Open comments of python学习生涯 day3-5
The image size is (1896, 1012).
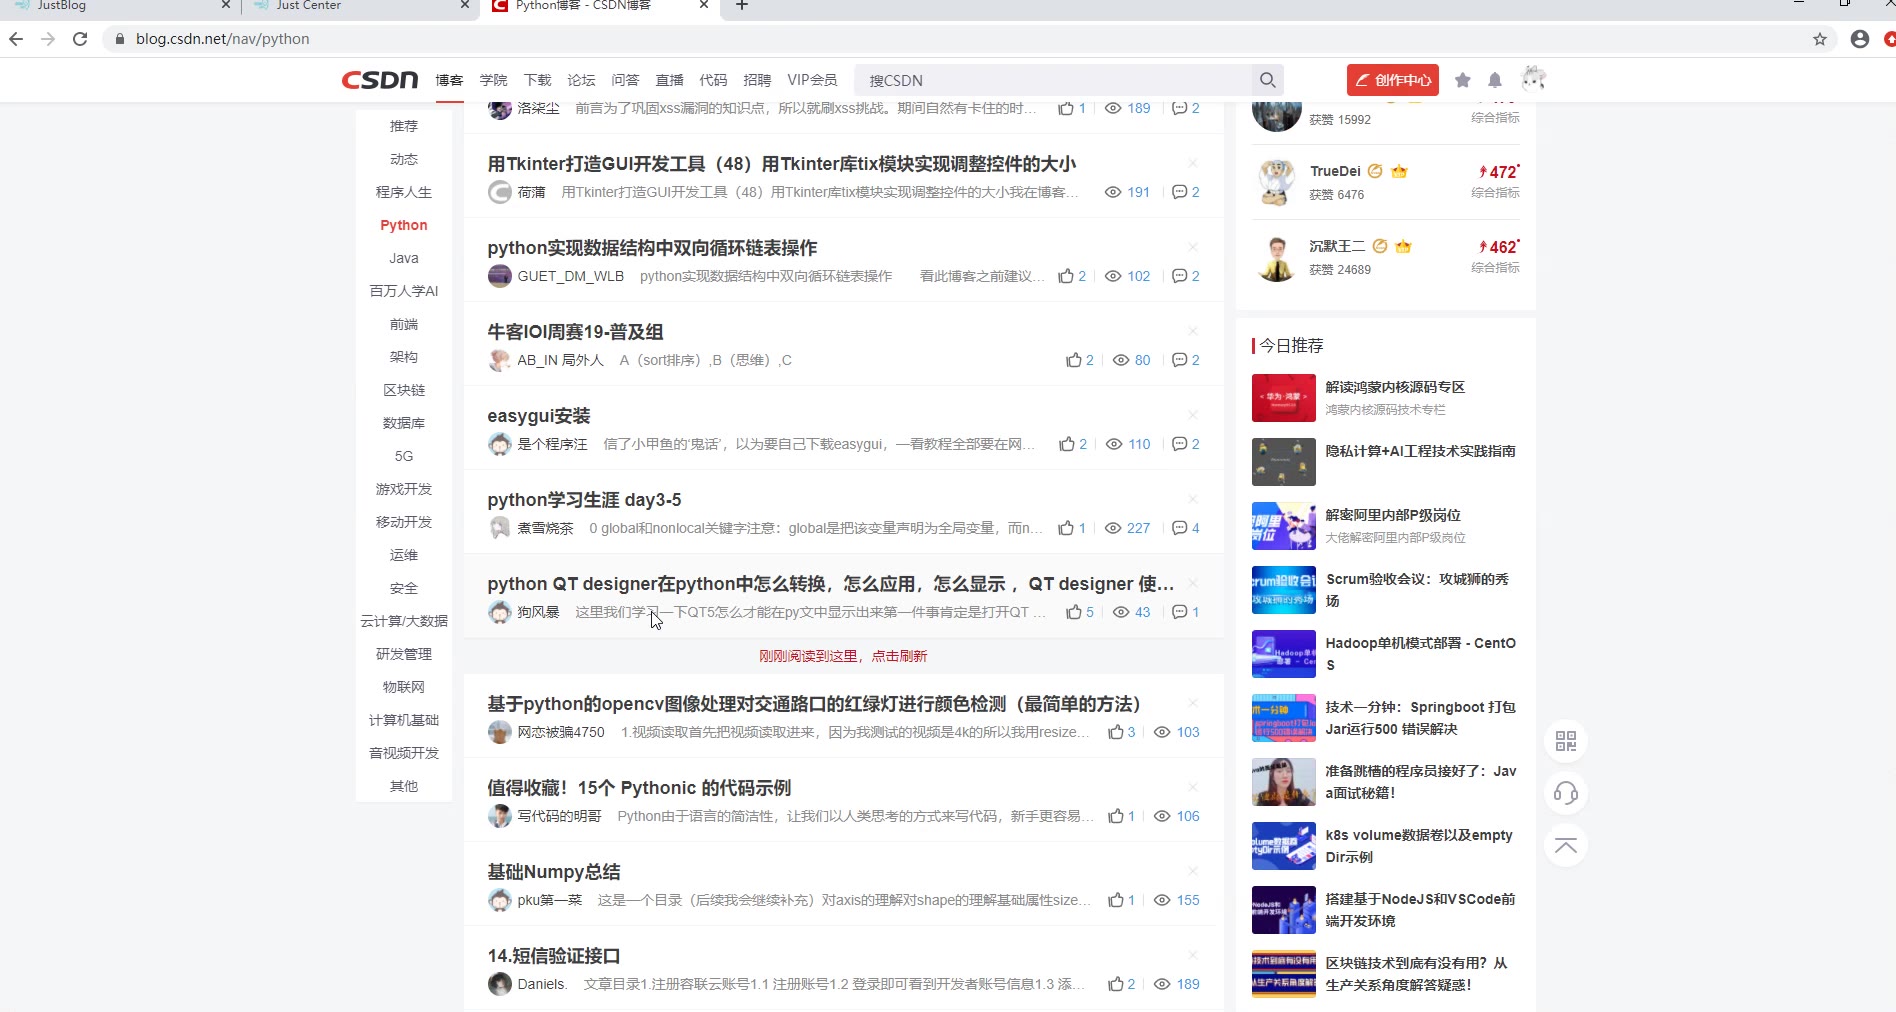[x=1186, y=528]
